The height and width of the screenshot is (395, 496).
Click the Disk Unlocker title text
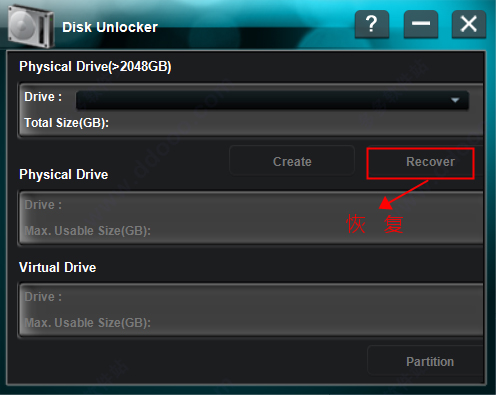110,27
